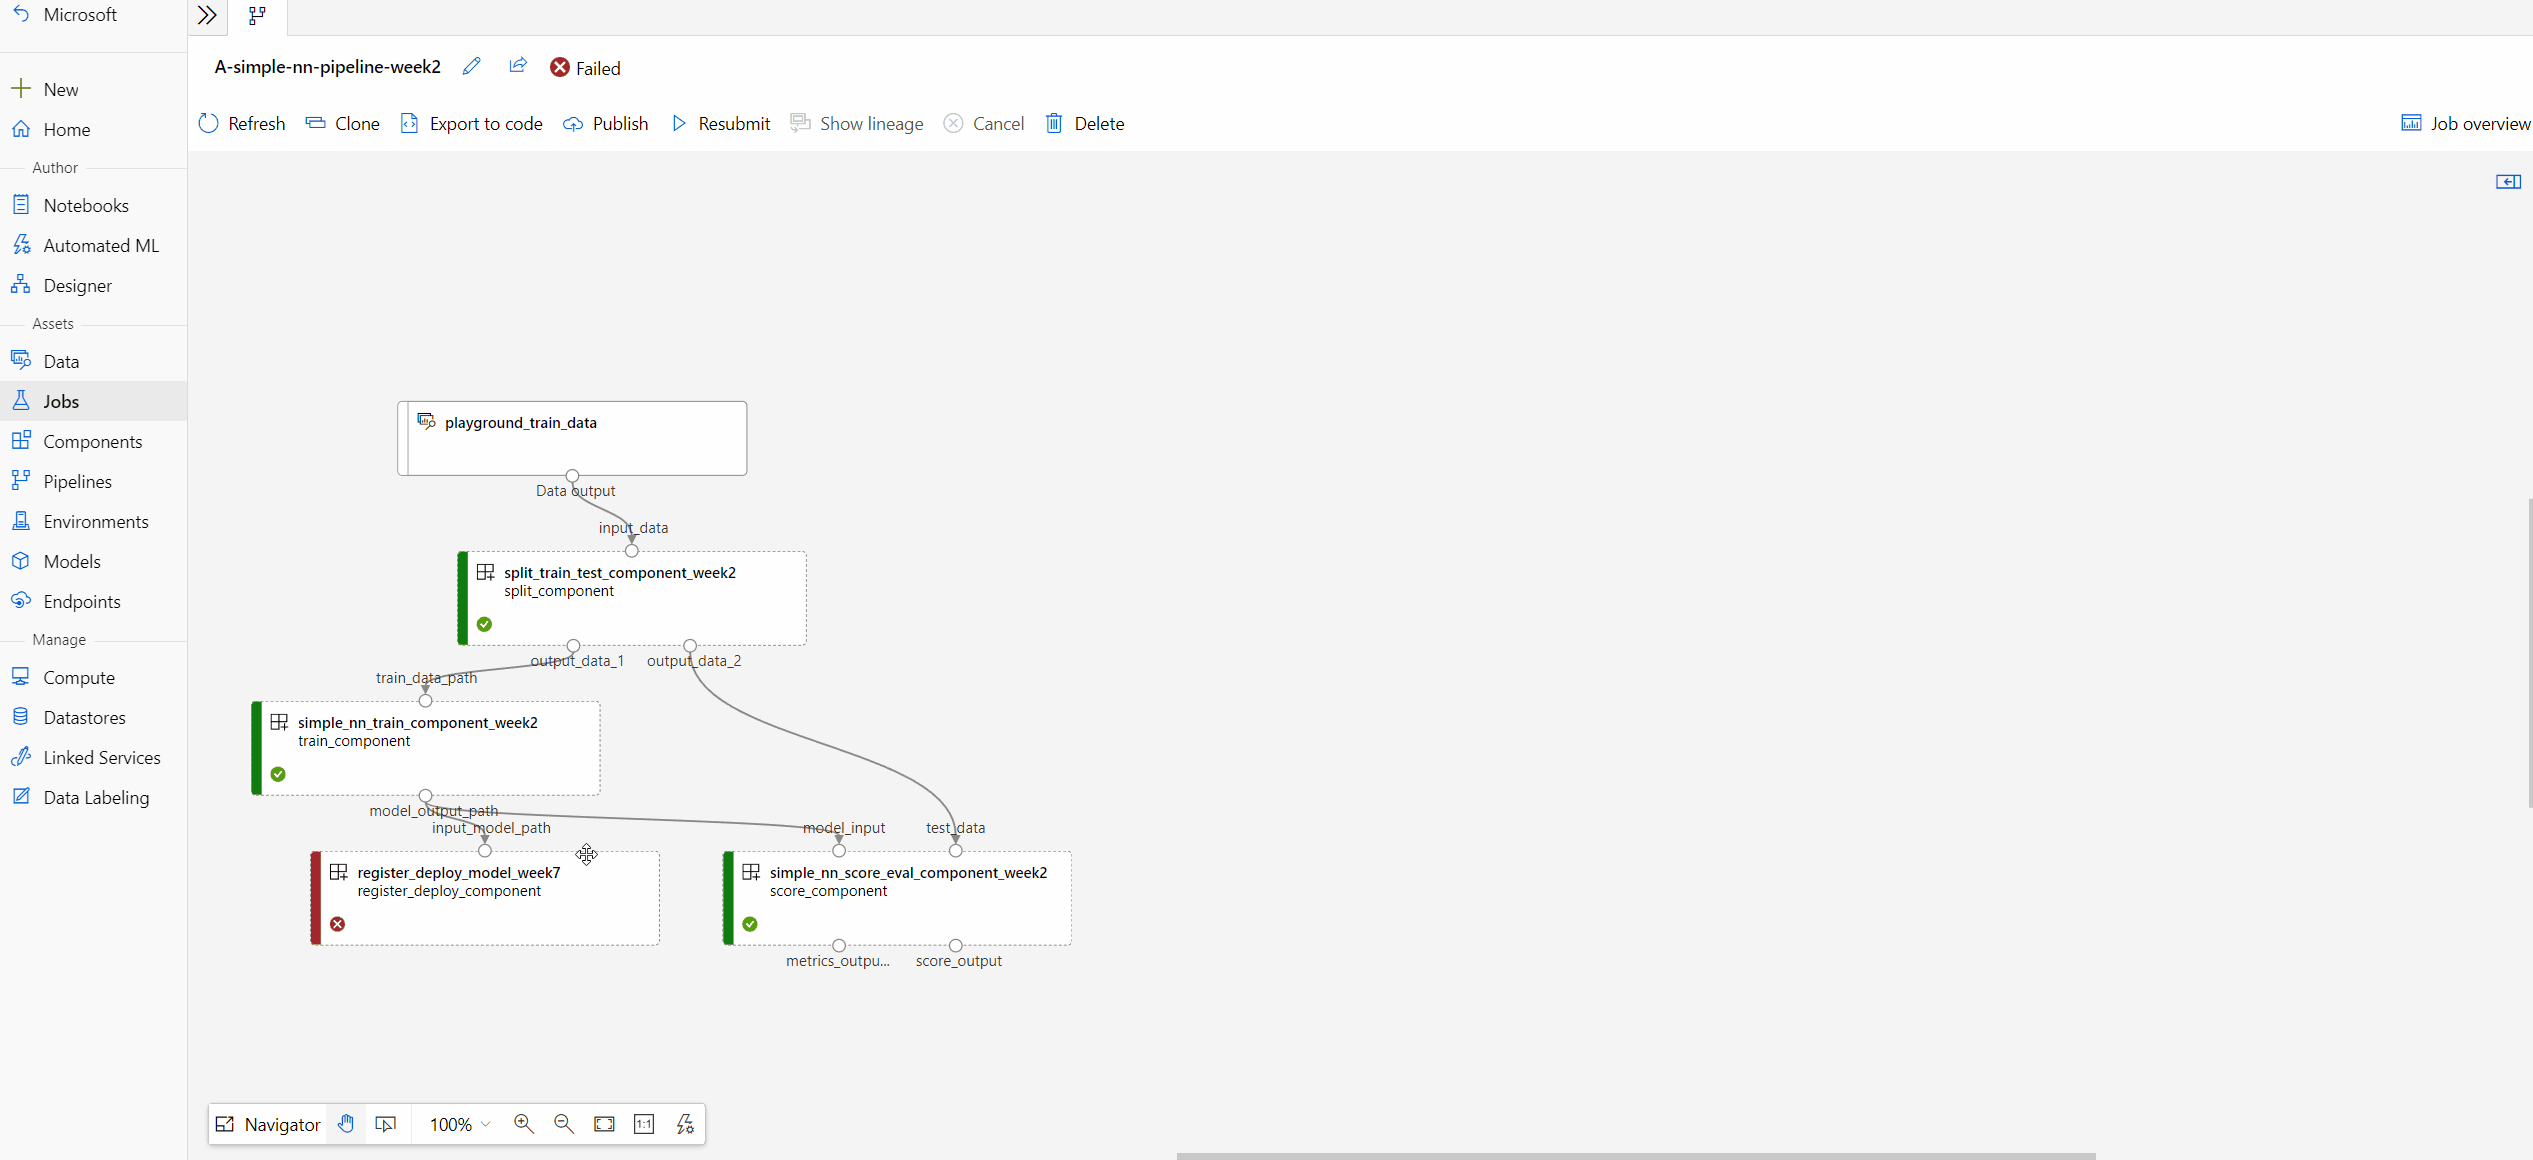This screenshot has width=2533, height=1160.
Task: Click the edit pipeline name pencil icon
Action: 472,68
